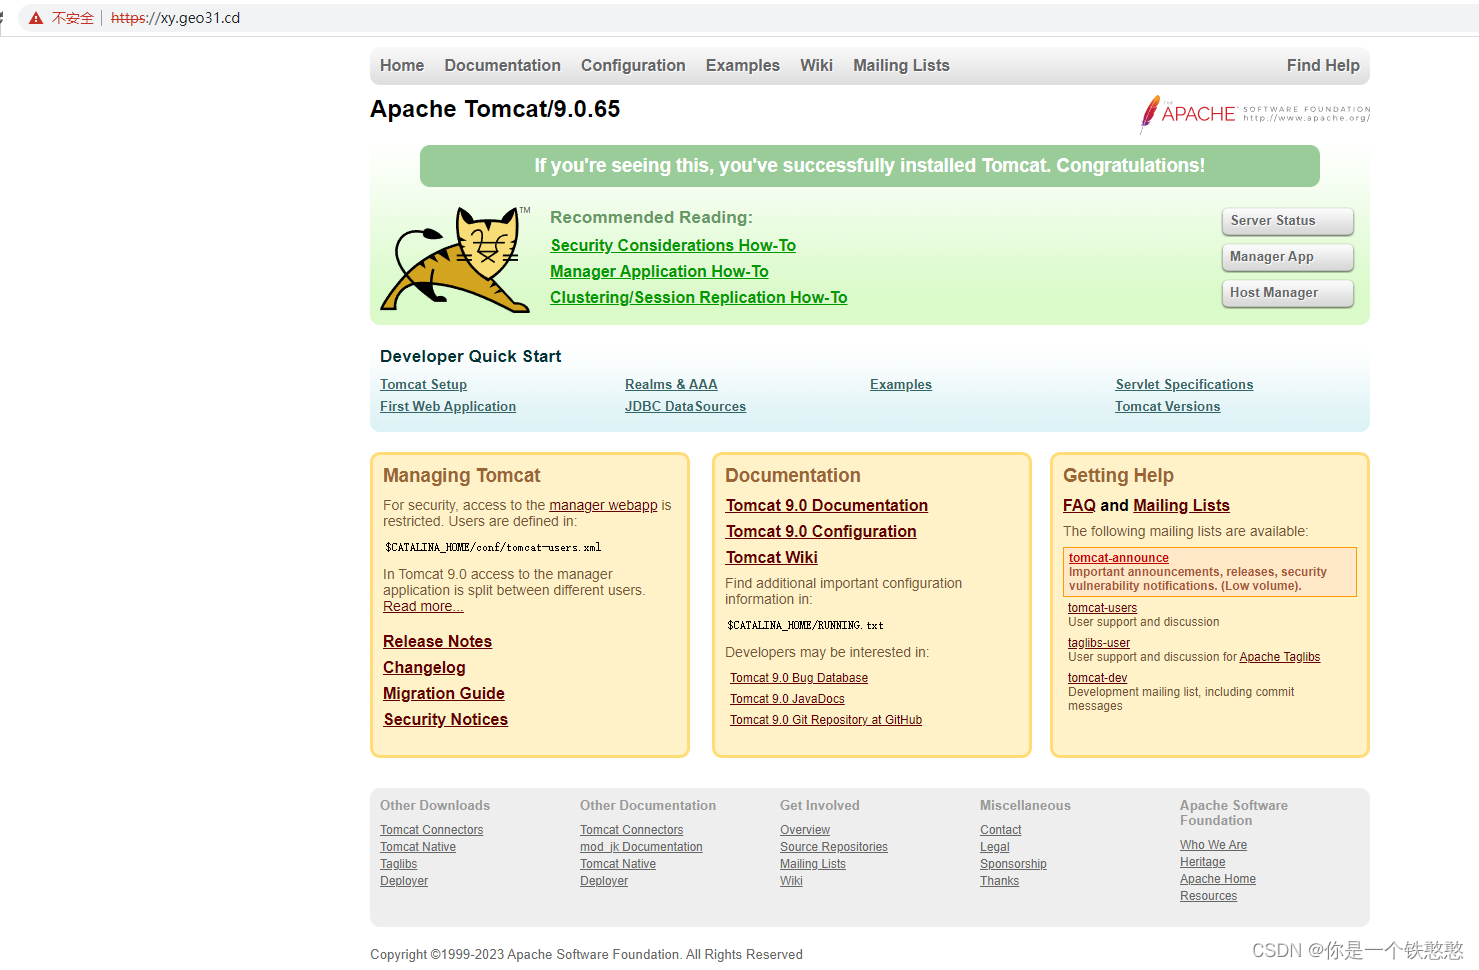The width and height of the screenshot is (1479, 970).
Task: Open Tomcat Connectors under Other Downloads
Action: [431, 830]
